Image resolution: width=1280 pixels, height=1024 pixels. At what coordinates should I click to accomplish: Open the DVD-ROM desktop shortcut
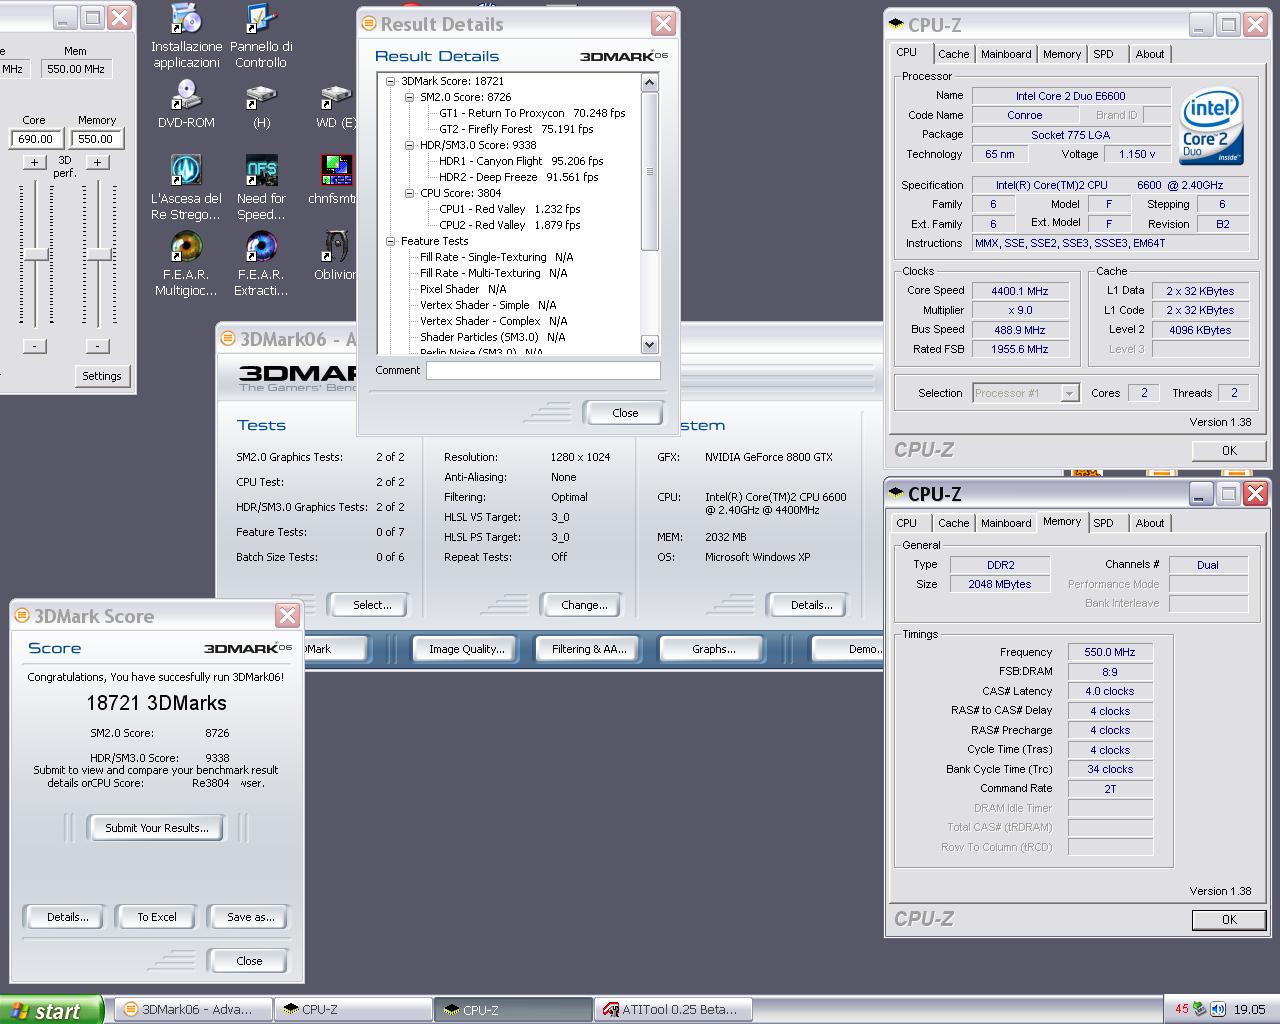coord(186,105)
